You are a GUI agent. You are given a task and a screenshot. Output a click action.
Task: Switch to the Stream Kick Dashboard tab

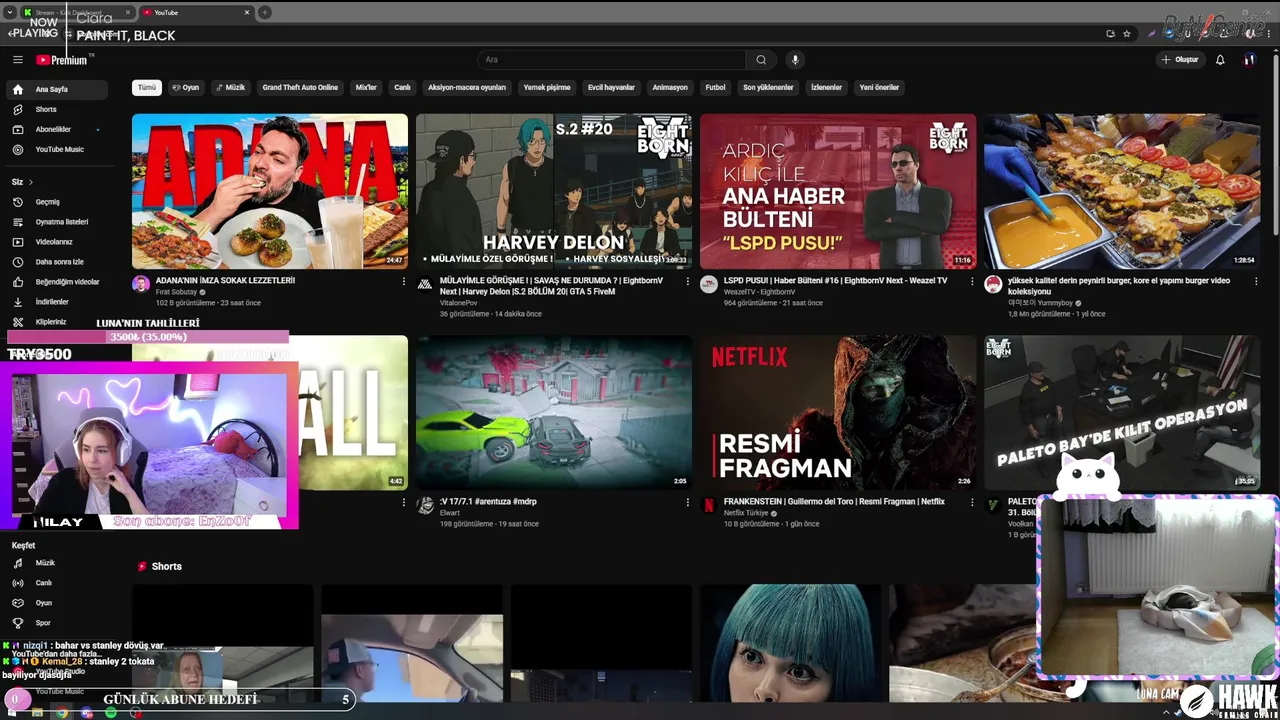point(77,13)
